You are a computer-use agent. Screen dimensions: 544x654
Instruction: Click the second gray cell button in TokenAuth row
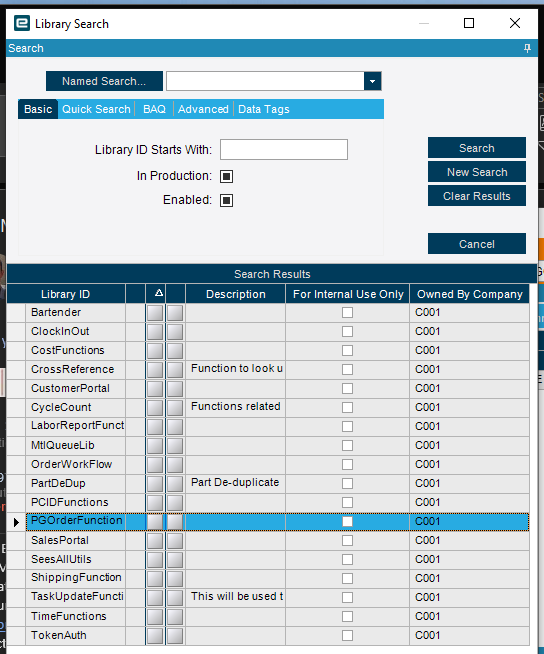pos(175,636)
